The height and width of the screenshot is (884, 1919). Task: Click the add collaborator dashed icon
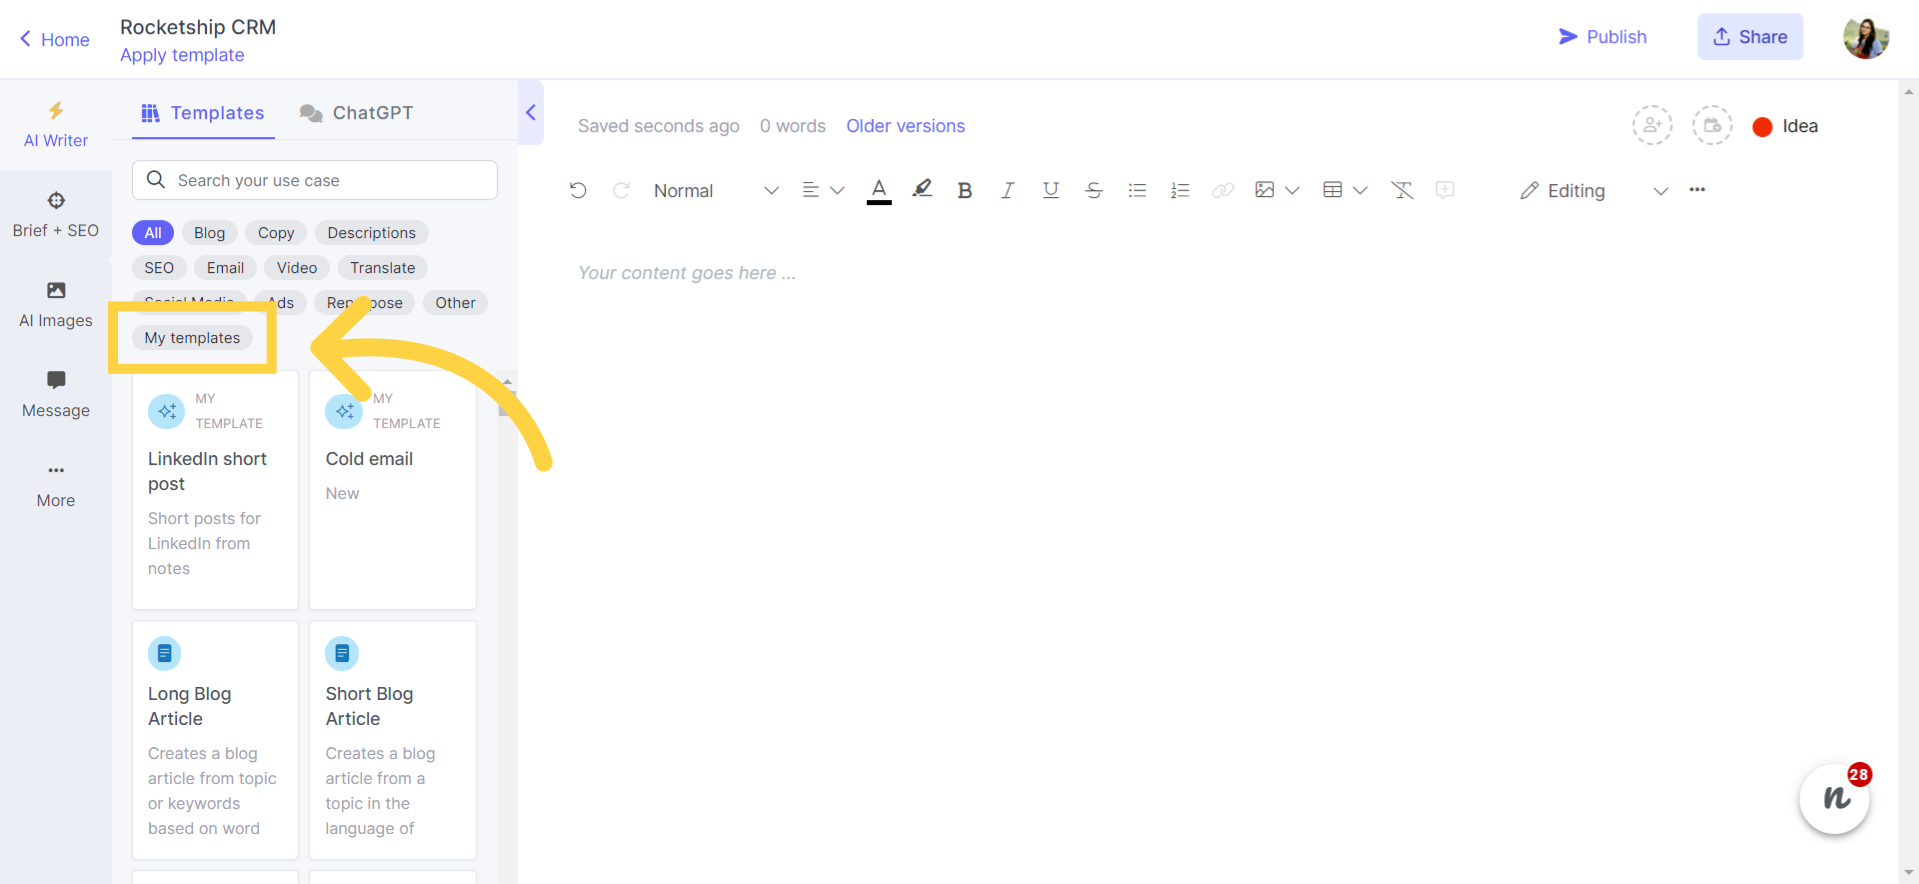(x=1652, y=126)
